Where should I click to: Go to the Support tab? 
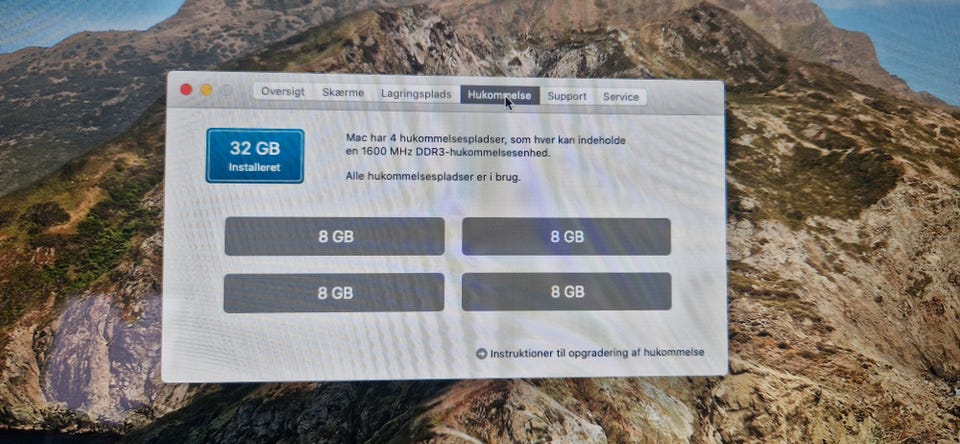pyautogui.click(x=567, y=96)
